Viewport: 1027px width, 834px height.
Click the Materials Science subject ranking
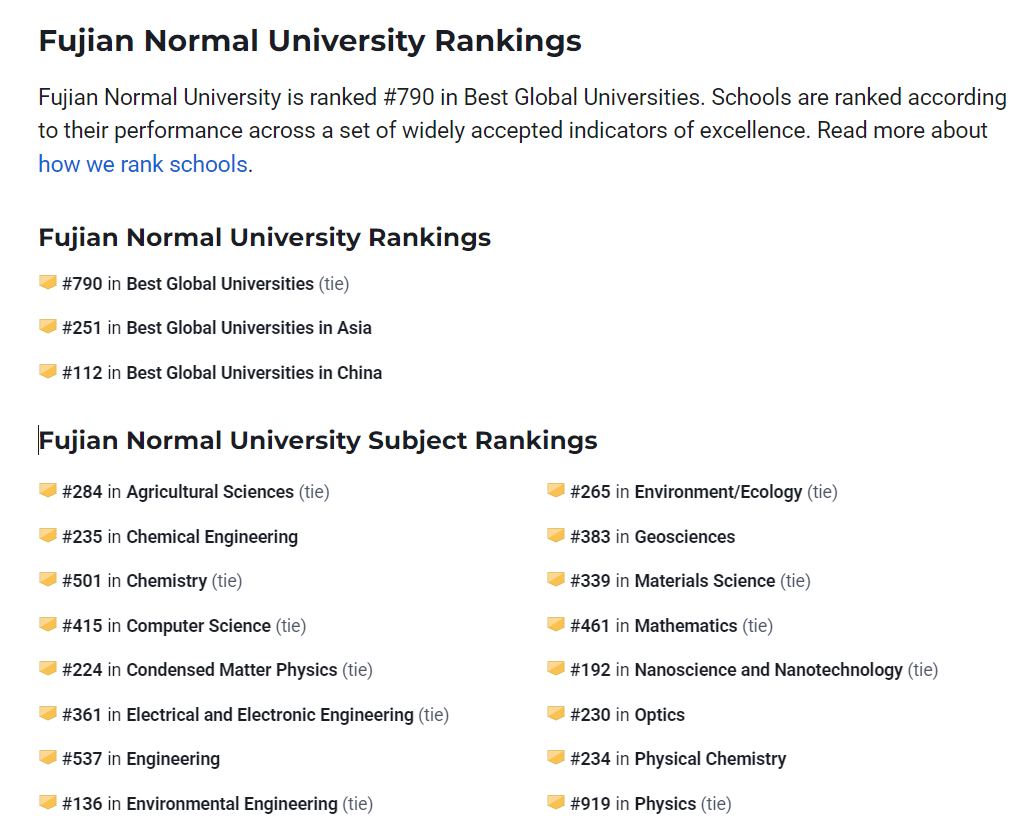click(x=704, y=581)
